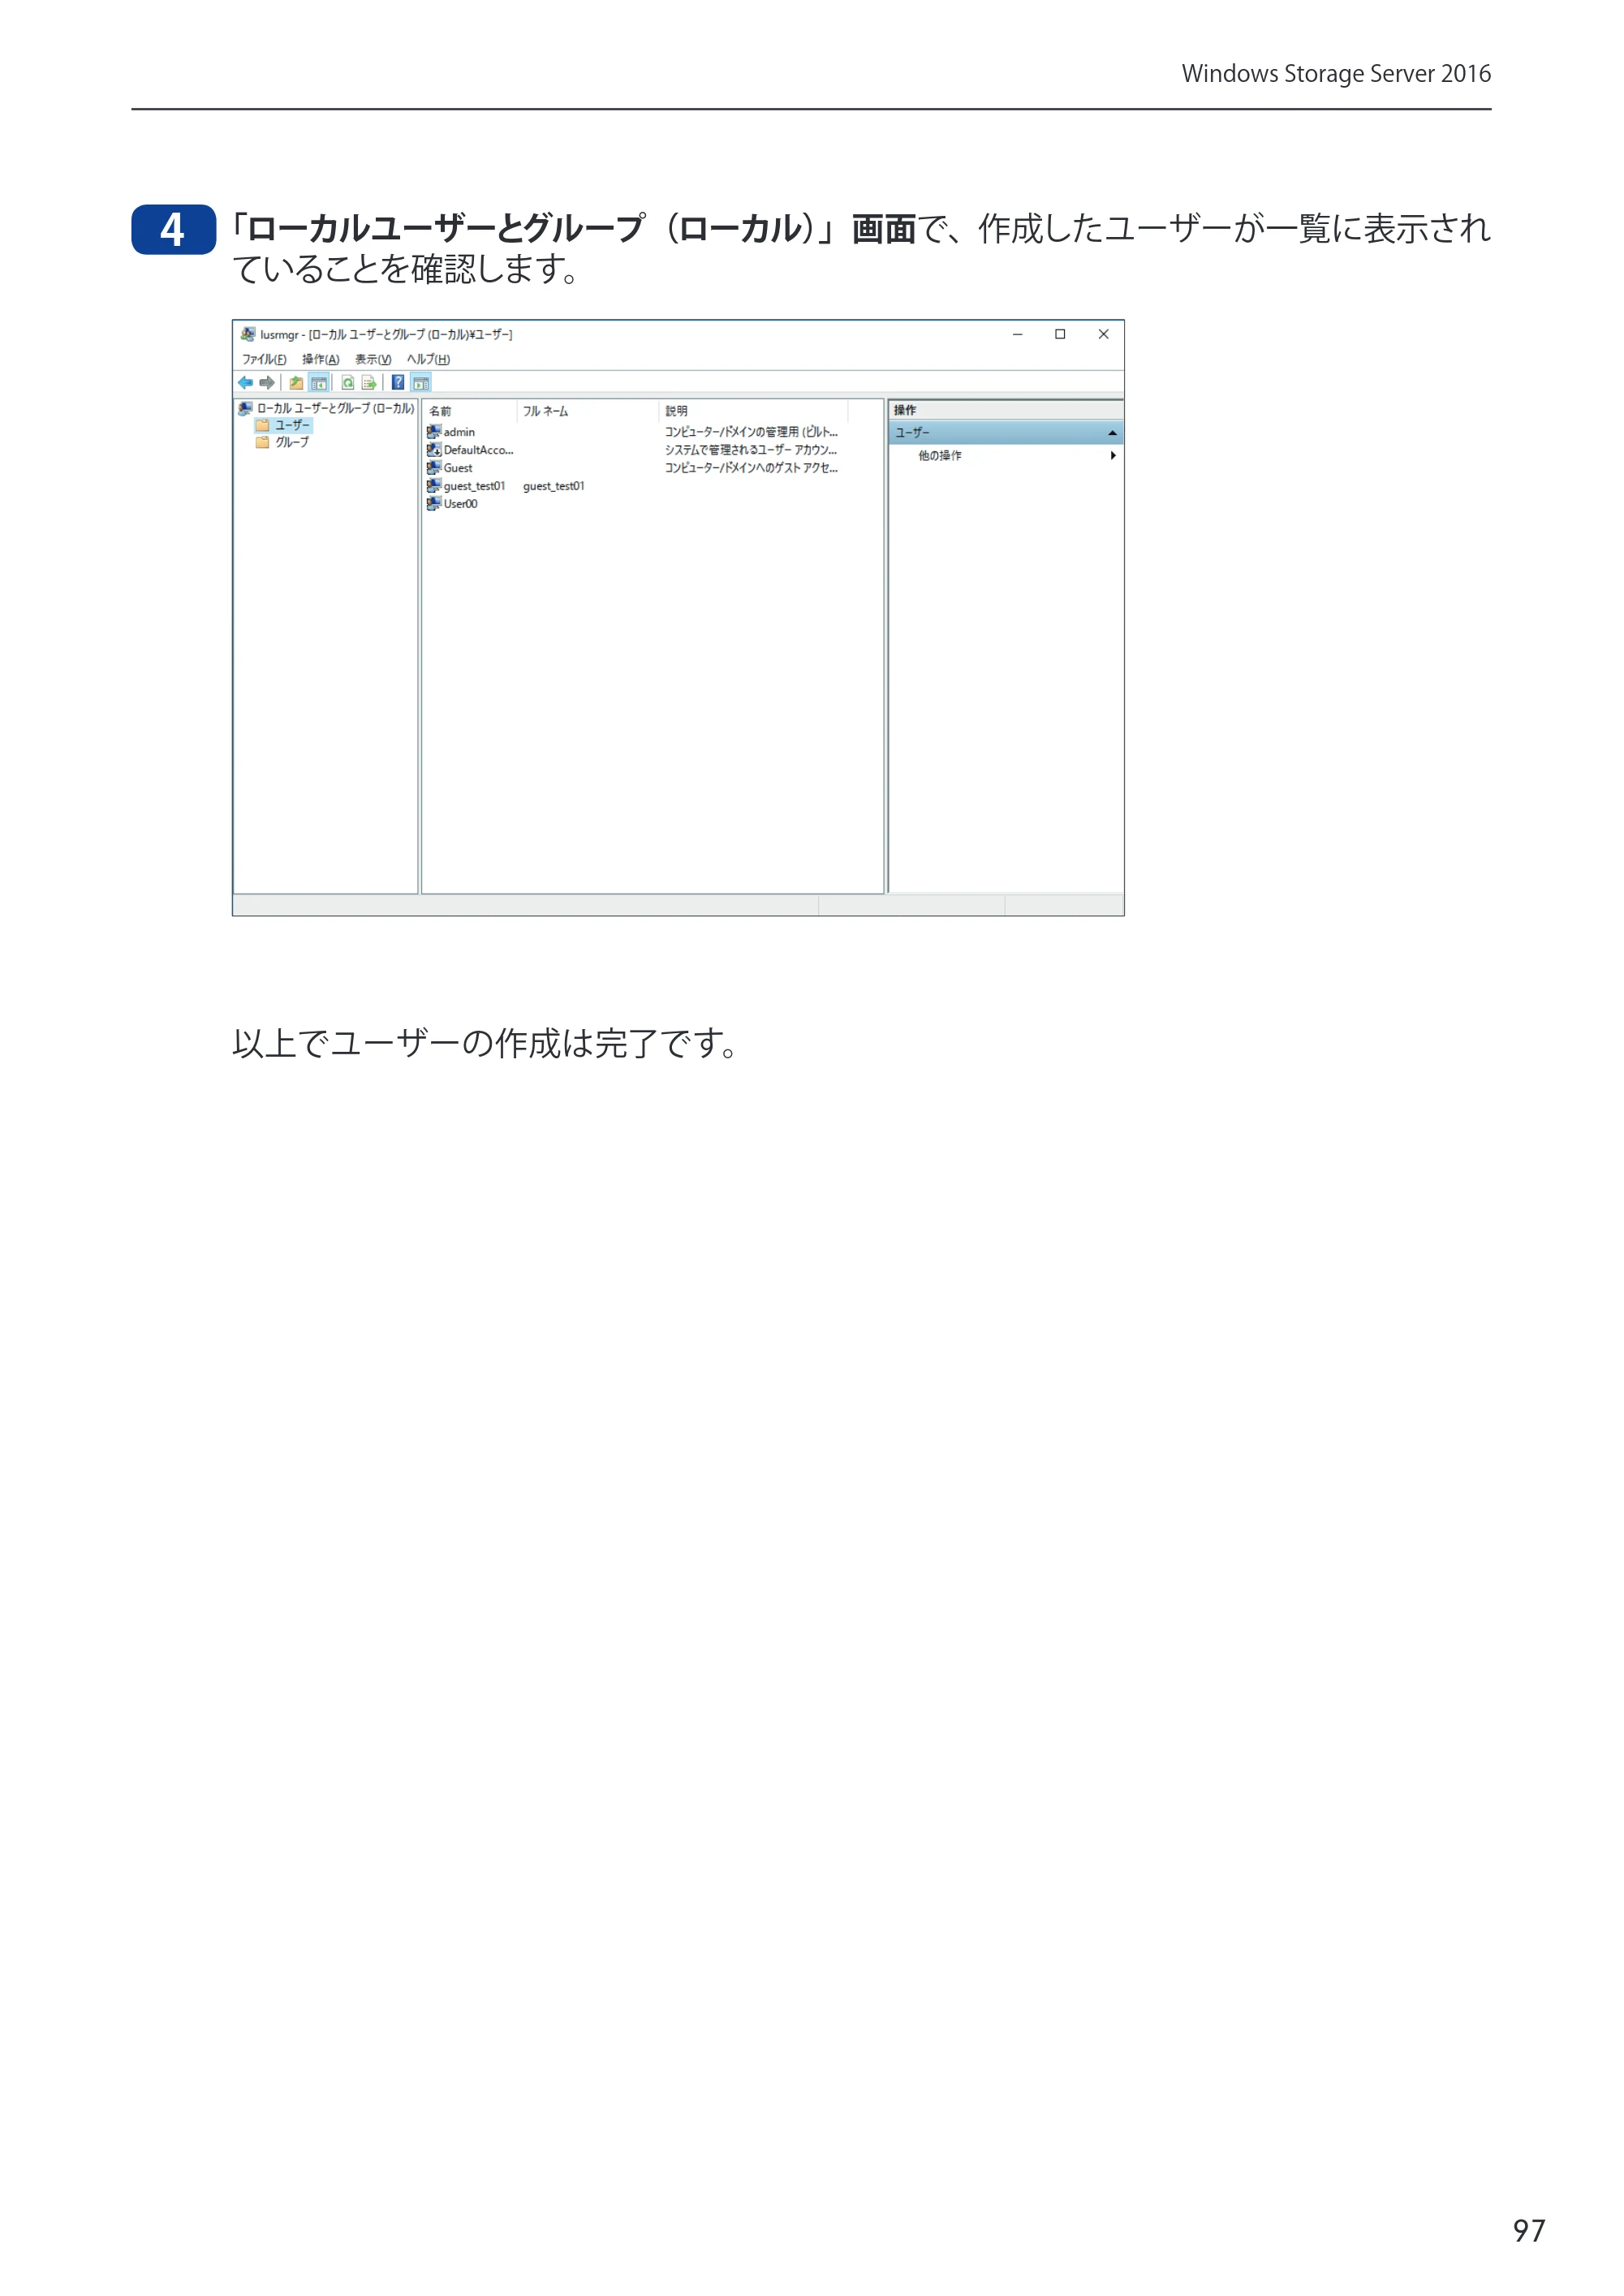Click the 操作 pane header

point(1006,410)
